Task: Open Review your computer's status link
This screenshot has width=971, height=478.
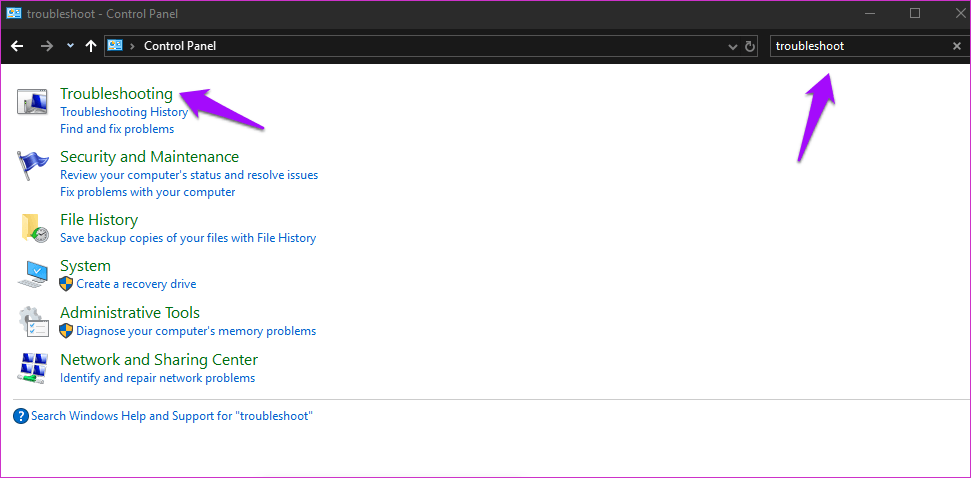Action: pyautogui.click(x=189, y=175)
